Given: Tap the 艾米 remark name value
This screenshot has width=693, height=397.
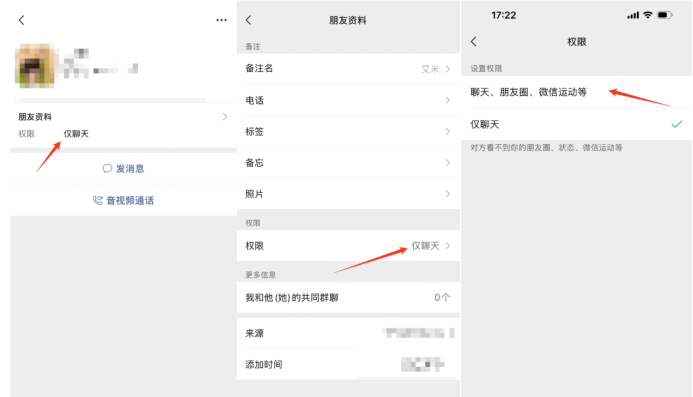Looking at the screenshot, I should click(x=430, y=69).
